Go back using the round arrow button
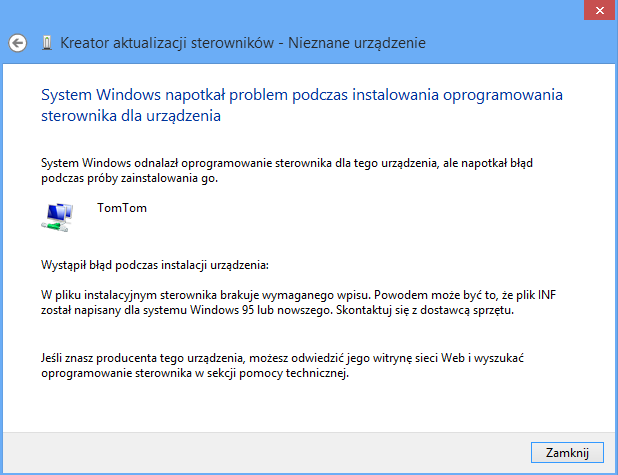618x475 pixels. 18,43
